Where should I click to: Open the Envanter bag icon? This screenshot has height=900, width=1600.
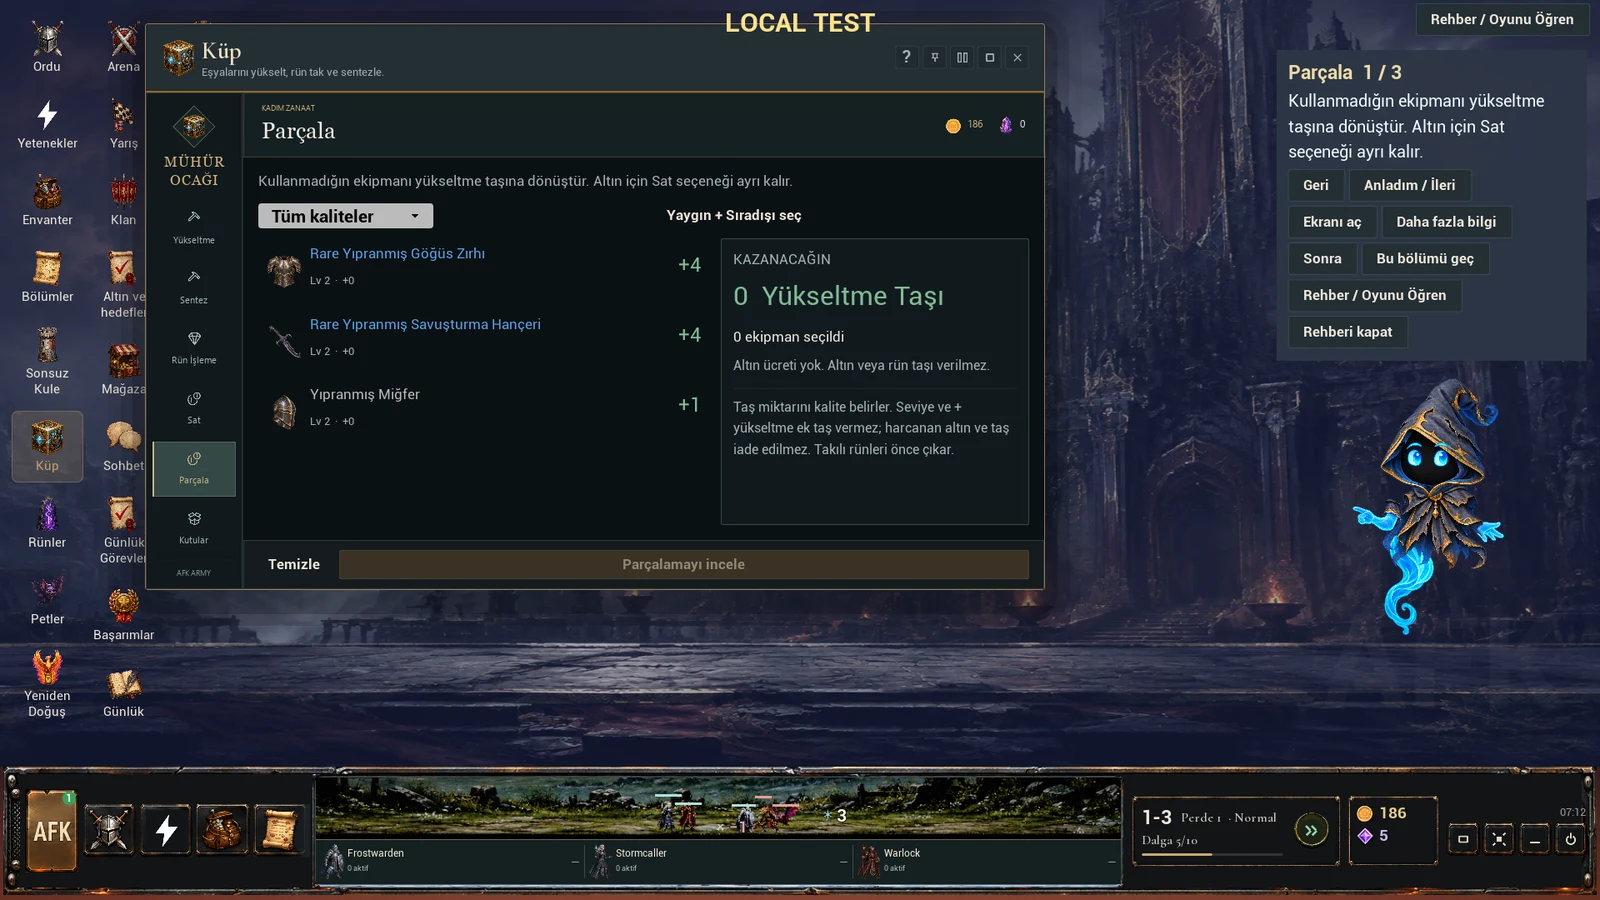coord(47,200)
